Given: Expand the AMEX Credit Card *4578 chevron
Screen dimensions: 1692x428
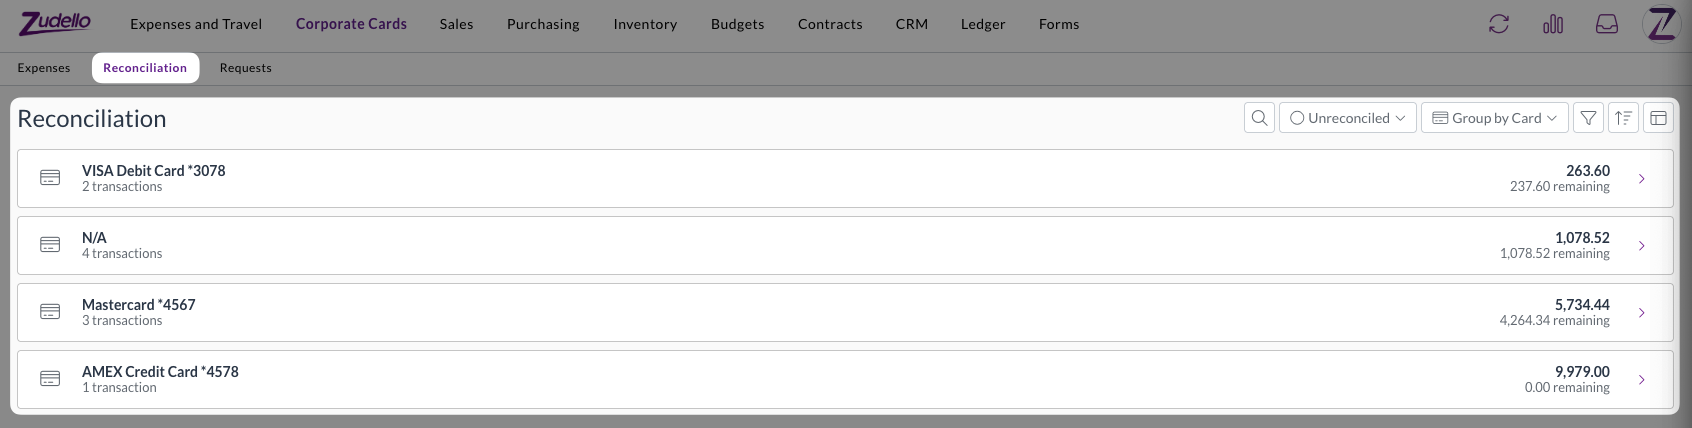Looking at the screenshot, I should pos(1641,380).
